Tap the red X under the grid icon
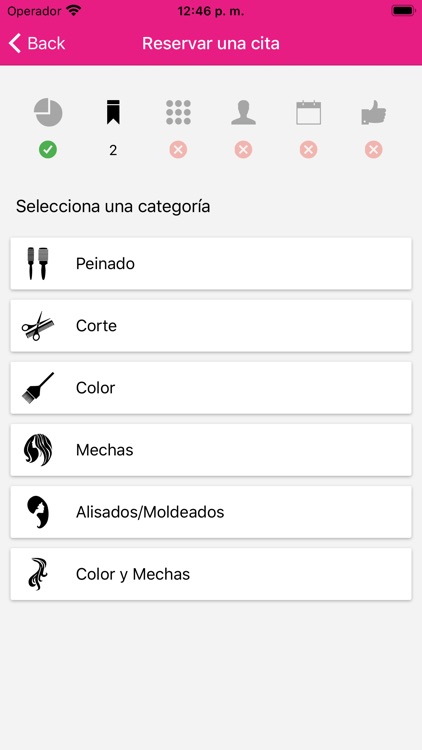Image resolution: width=422 pixels, height=750 pixels. [x=178, y=150]
